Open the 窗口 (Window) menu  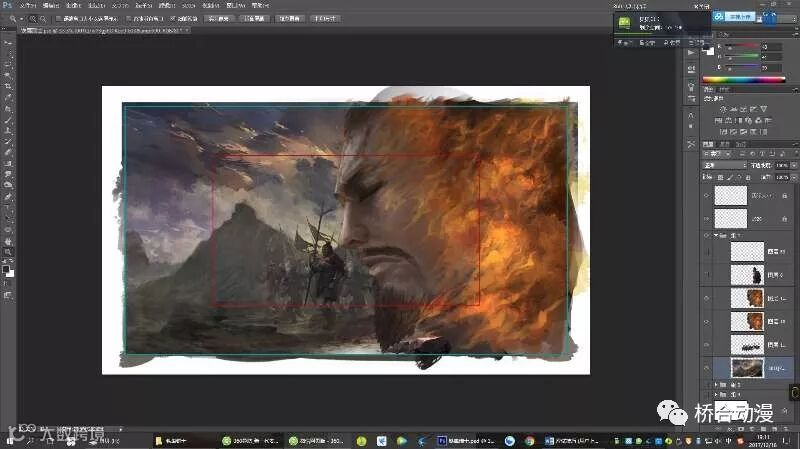236,6
